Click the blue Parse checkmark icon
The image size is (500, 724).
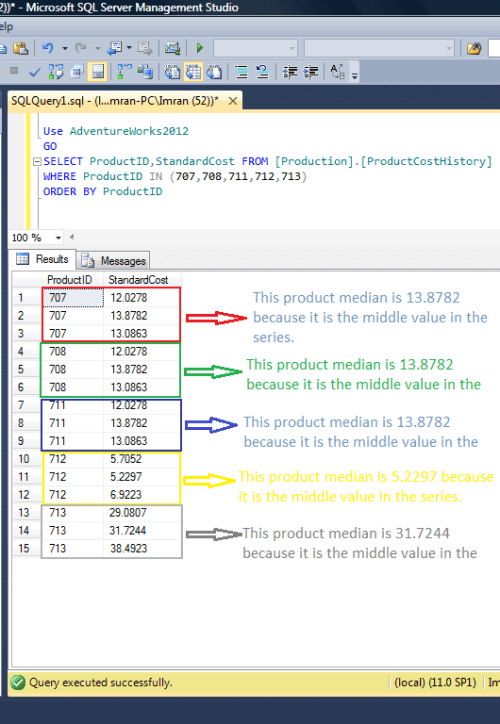(x=35, y=72)
